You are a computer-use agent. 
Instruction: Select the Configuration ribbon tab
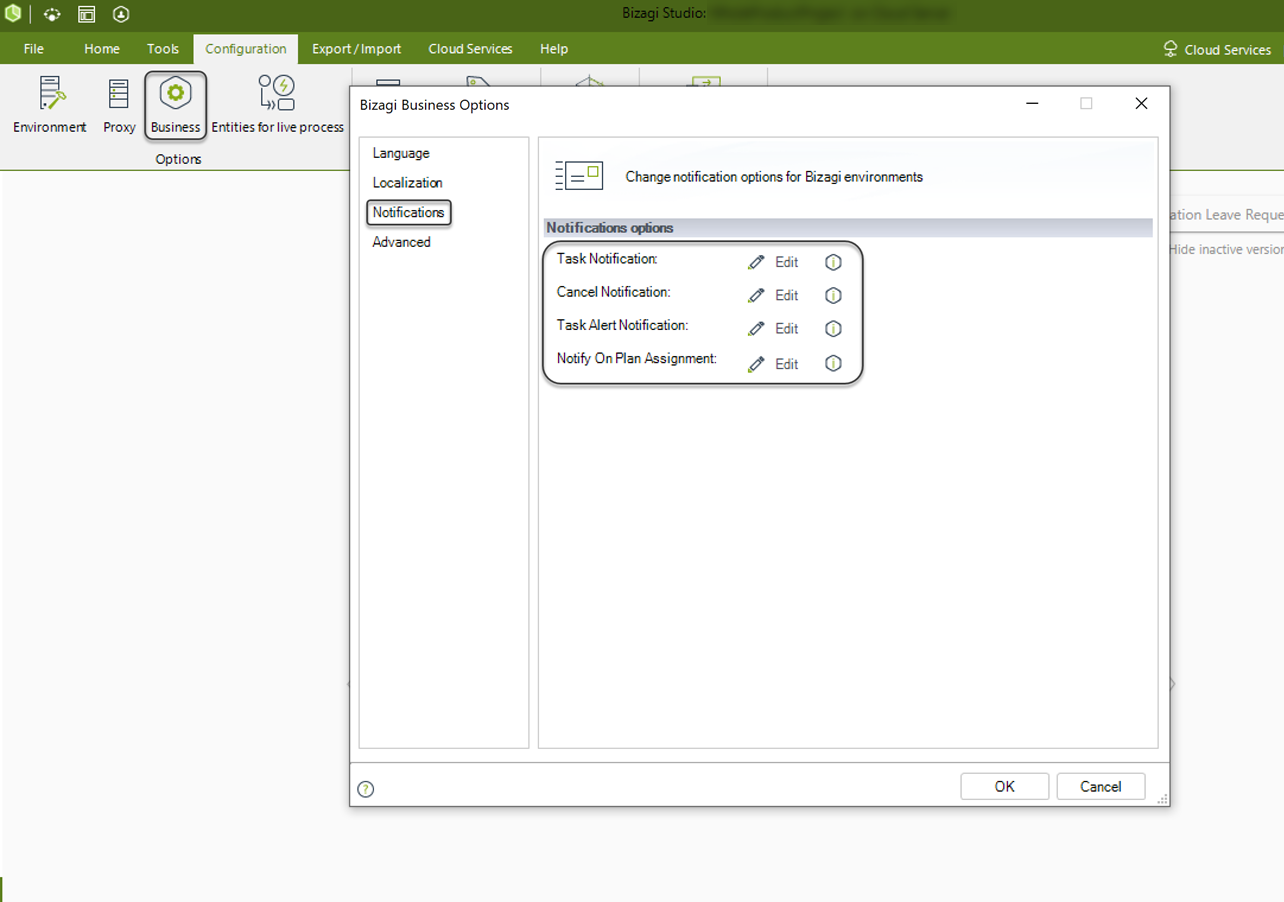click(x=246, y=48)
